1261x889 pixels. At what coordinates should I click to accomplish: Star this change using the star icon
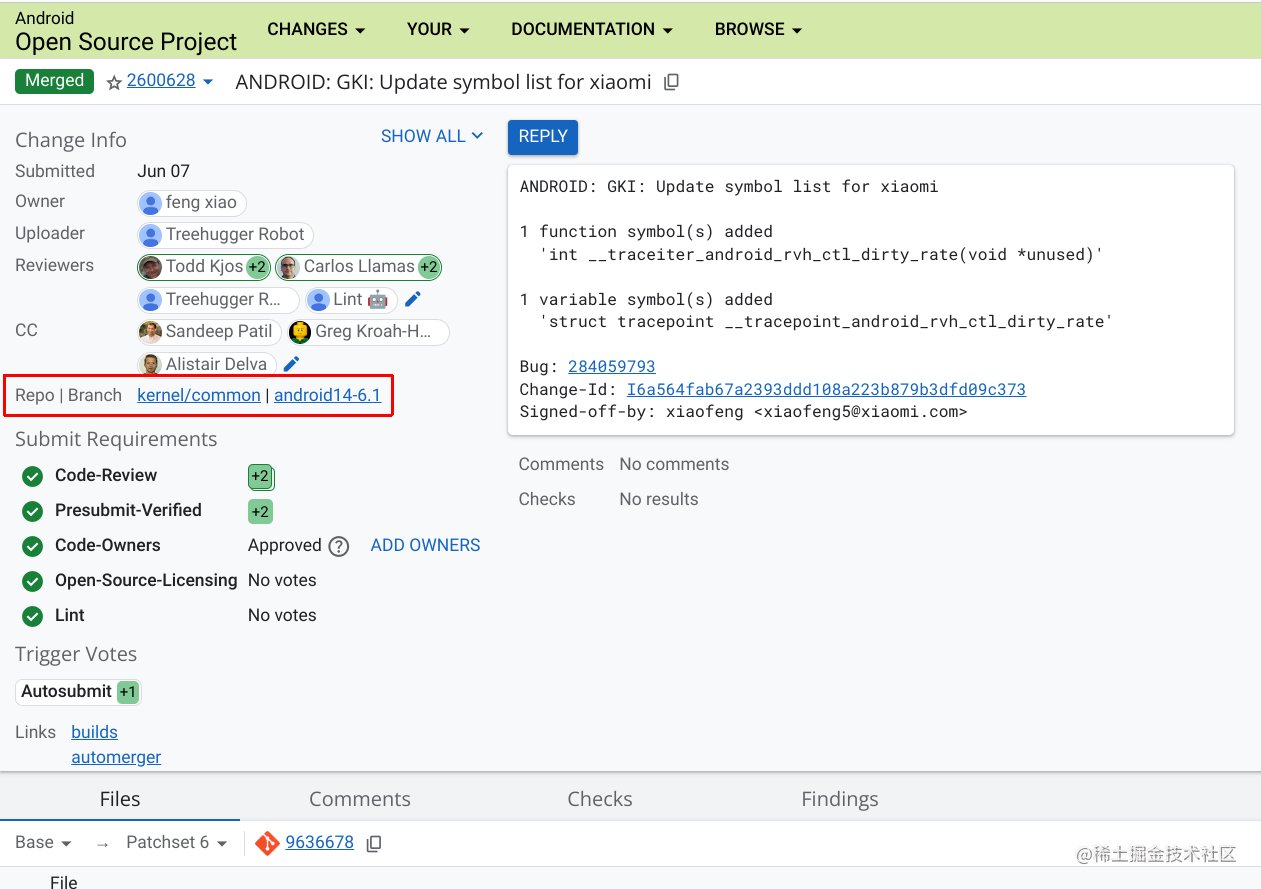tap(114, 82)
